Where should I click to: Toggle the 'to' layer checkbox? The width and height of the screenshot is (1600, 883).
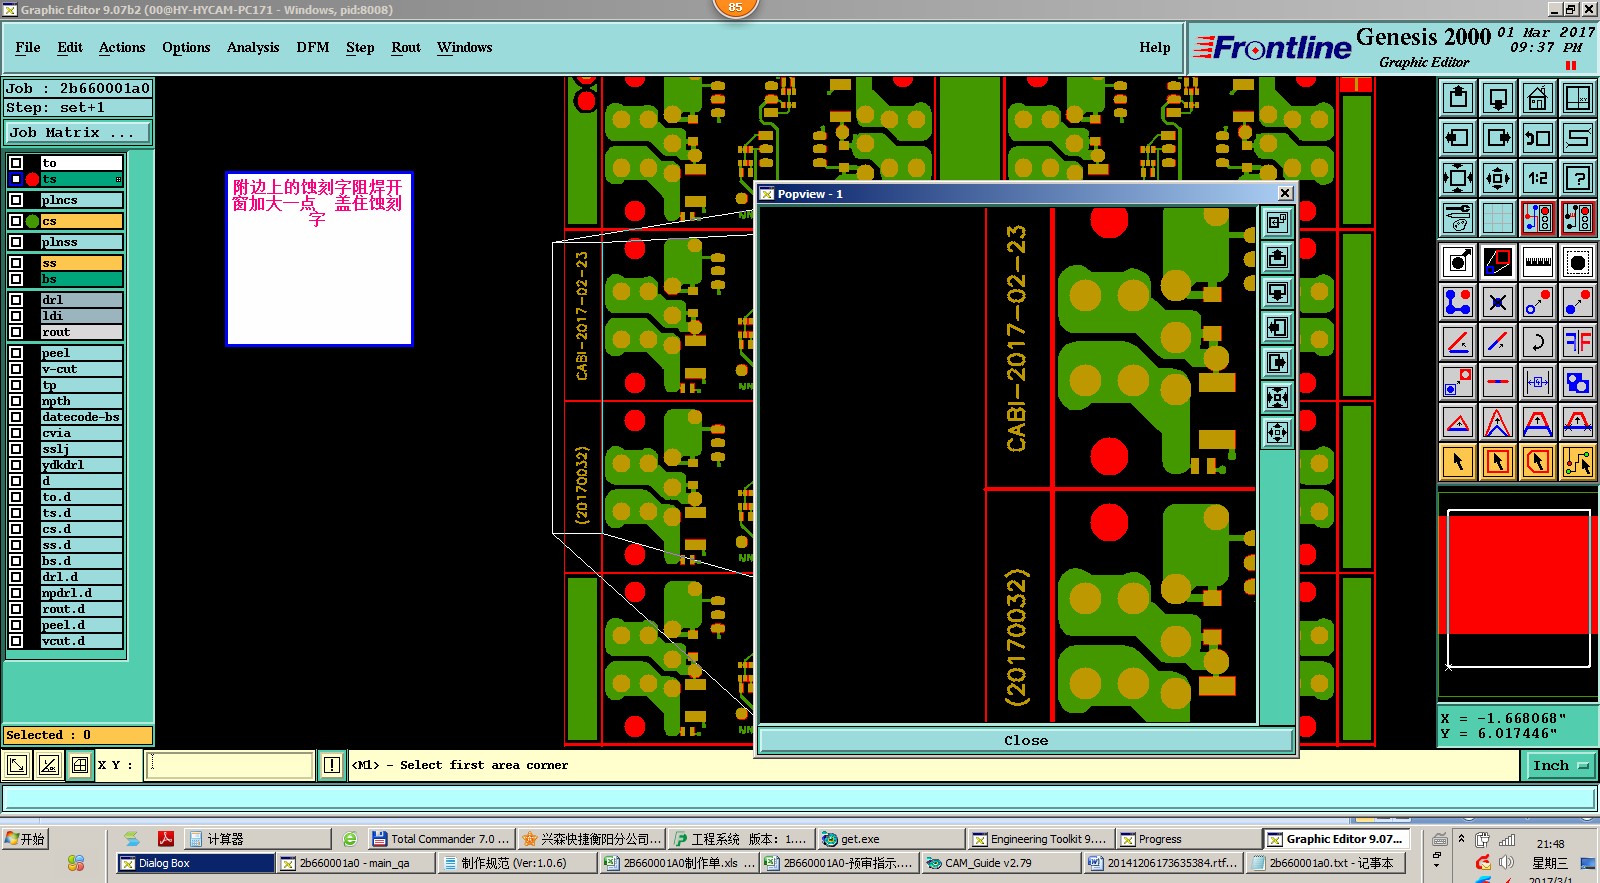[16, 163]
